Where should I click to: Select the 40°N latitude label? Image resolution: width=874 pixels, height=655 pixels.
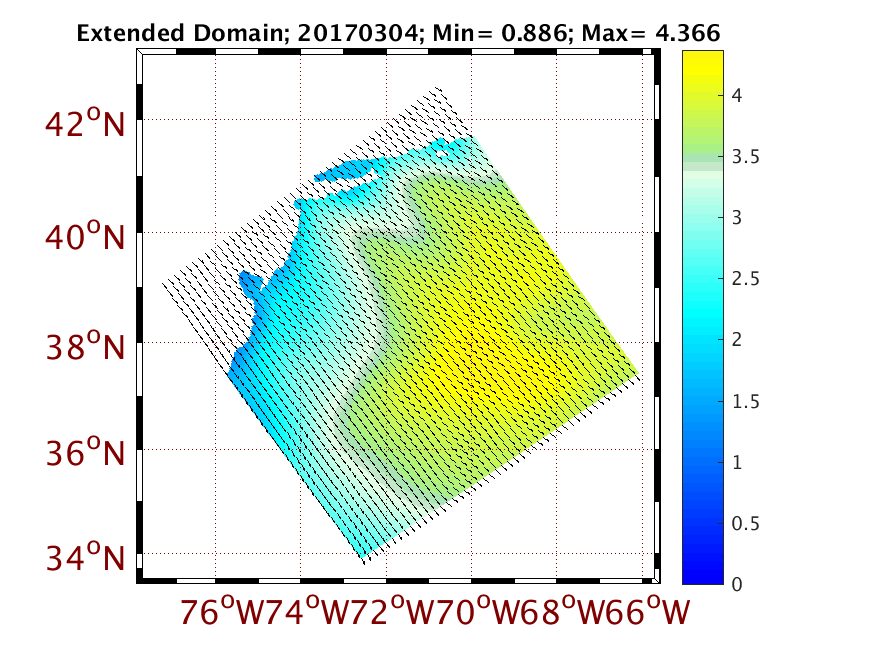pos(85,236)
